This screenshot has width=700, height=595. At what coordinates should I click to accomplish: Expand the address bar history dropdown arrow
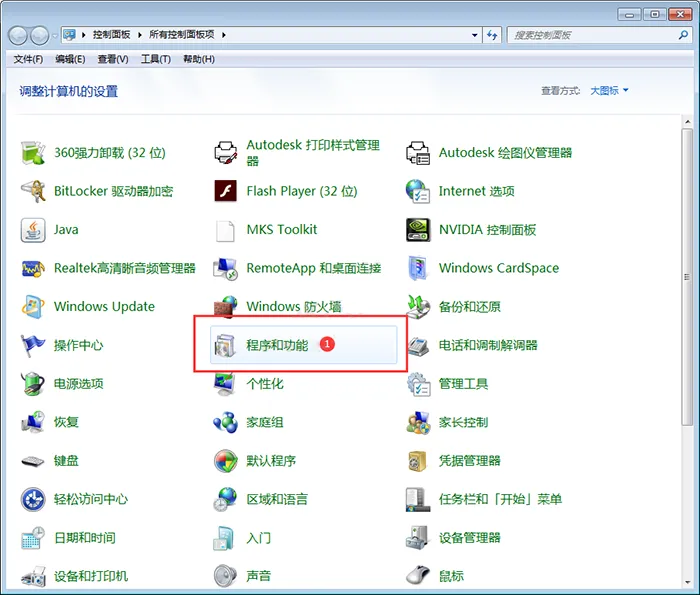474,35
